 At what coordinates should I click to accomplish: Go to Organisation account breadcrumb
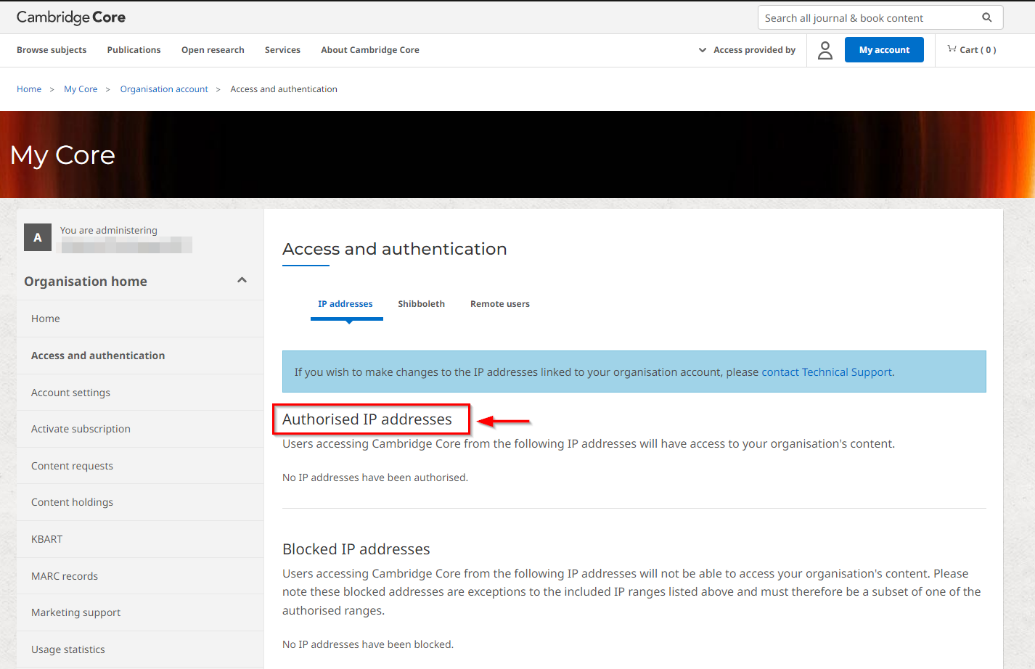click(164, 89)
